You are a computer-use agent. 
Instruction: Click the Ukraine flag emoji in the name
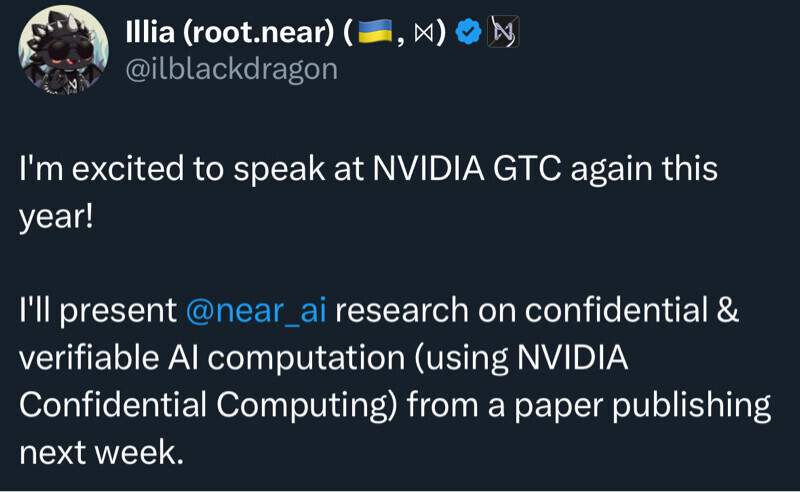(376, 34)
